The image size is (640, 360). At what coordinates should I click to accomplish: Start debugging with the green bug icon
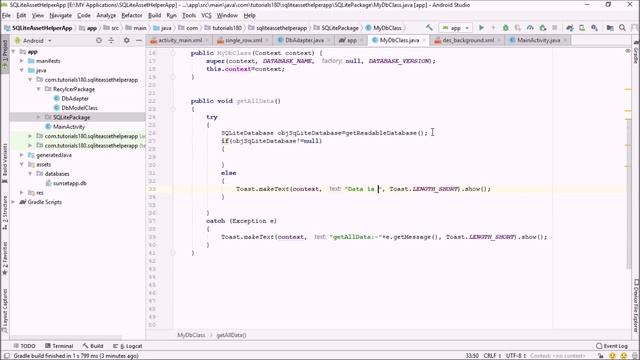pos(505,28)
